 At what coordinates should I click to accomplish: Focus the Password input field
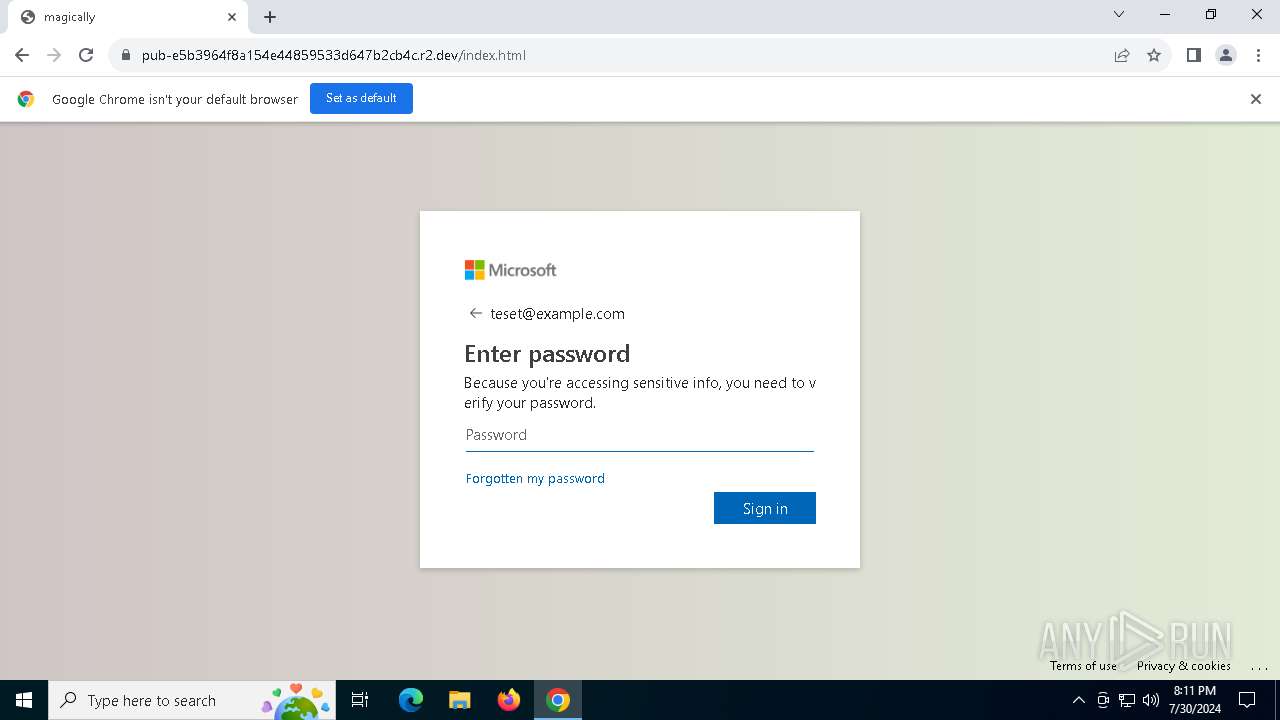[640, 435]
